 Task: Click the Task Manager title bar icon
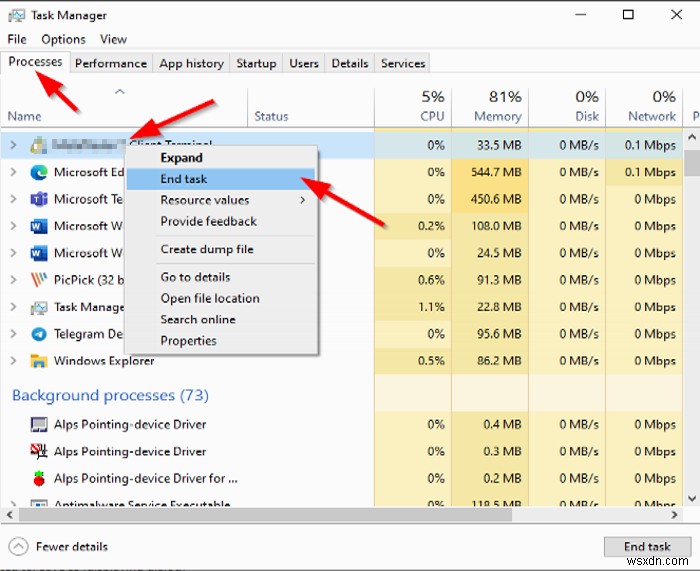[17, 16]
